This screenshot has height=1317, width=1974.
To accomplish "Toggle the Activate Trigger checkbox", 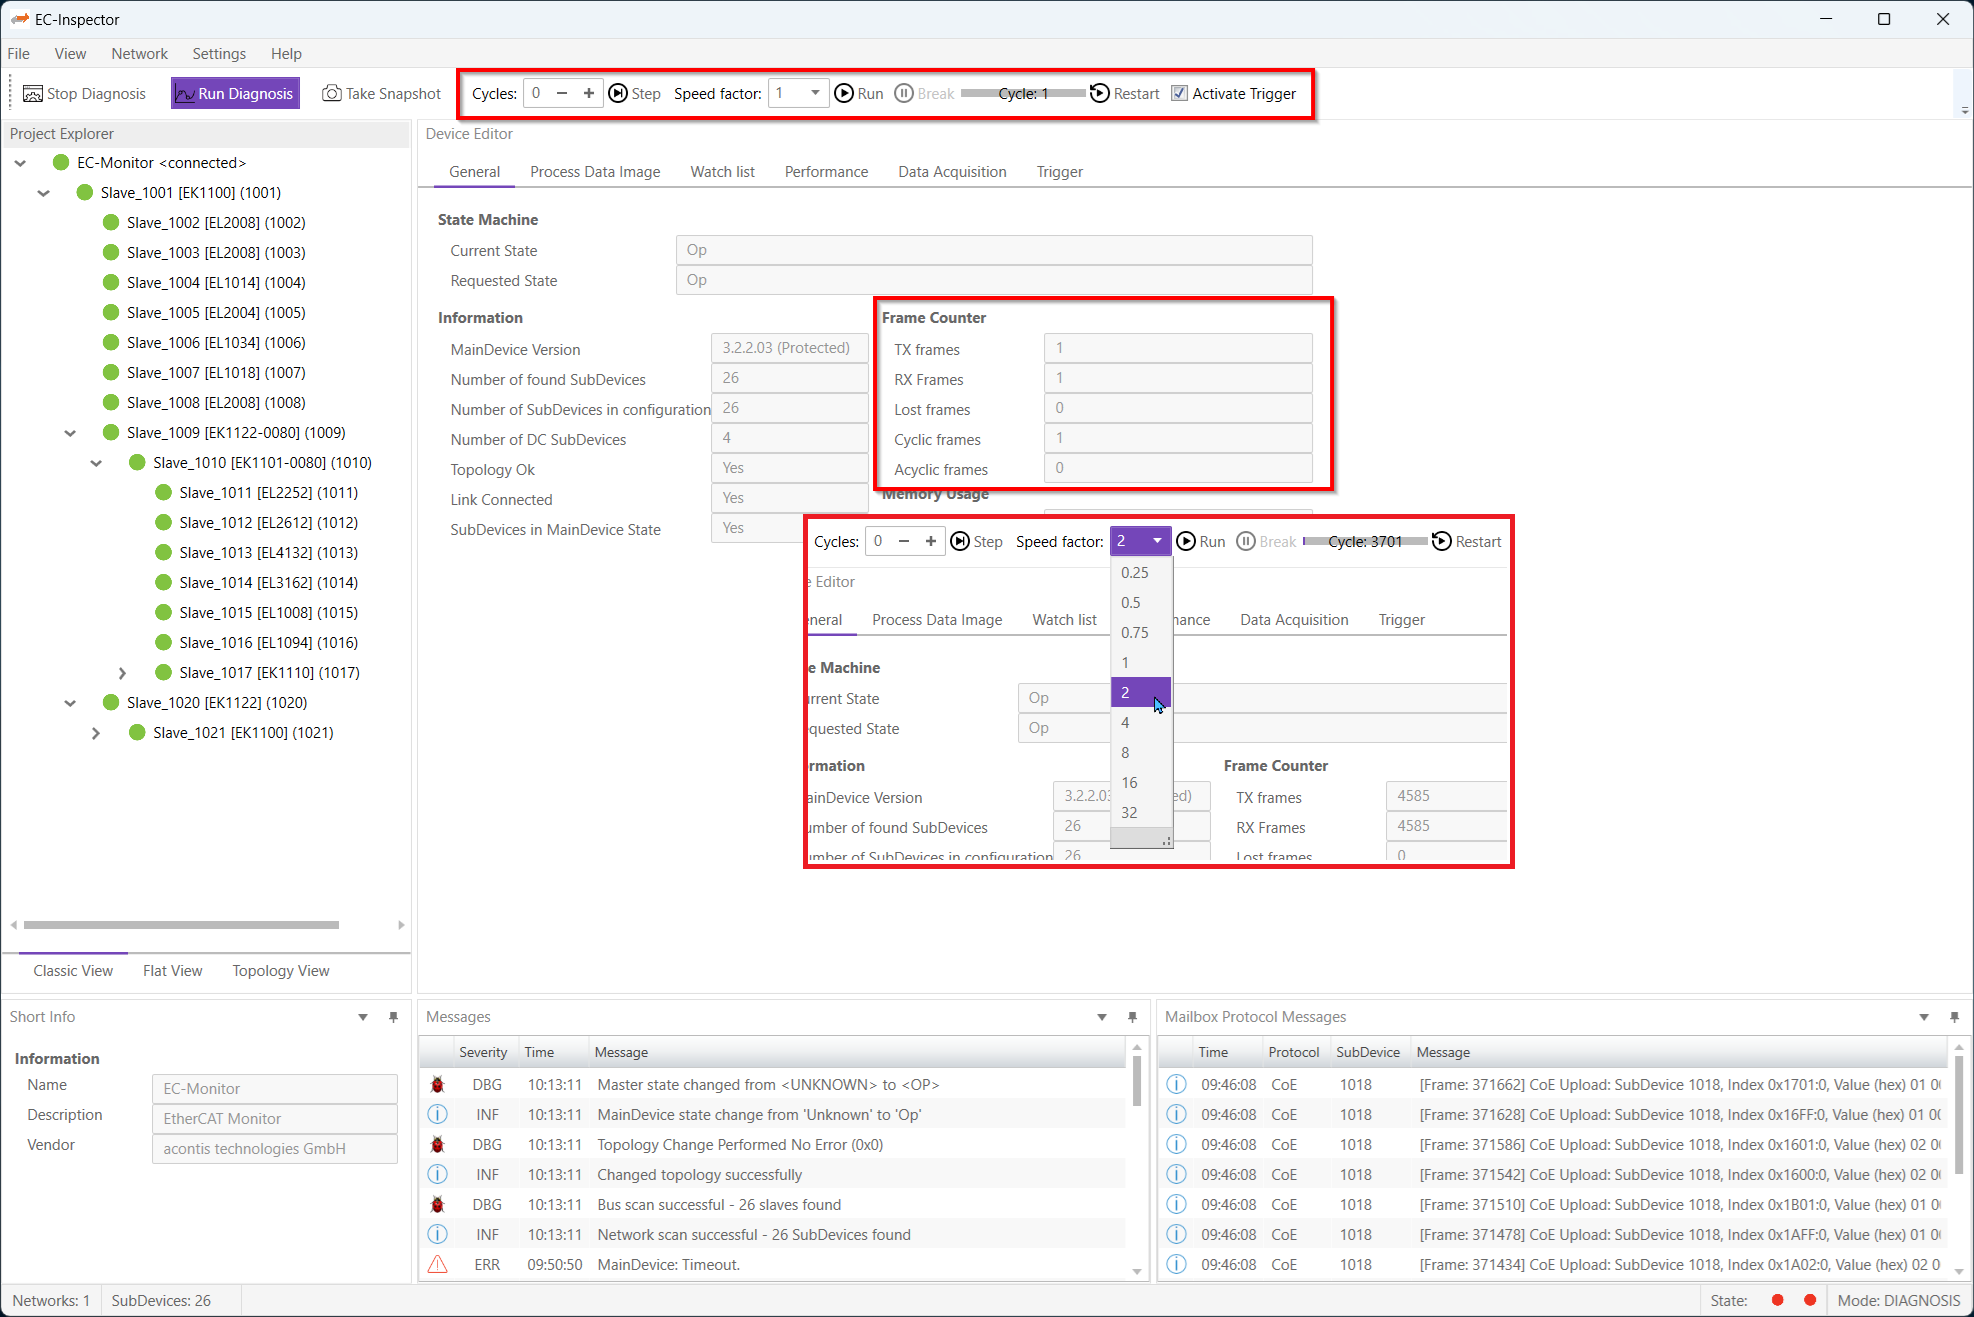I will click(x=1179, y=93).
